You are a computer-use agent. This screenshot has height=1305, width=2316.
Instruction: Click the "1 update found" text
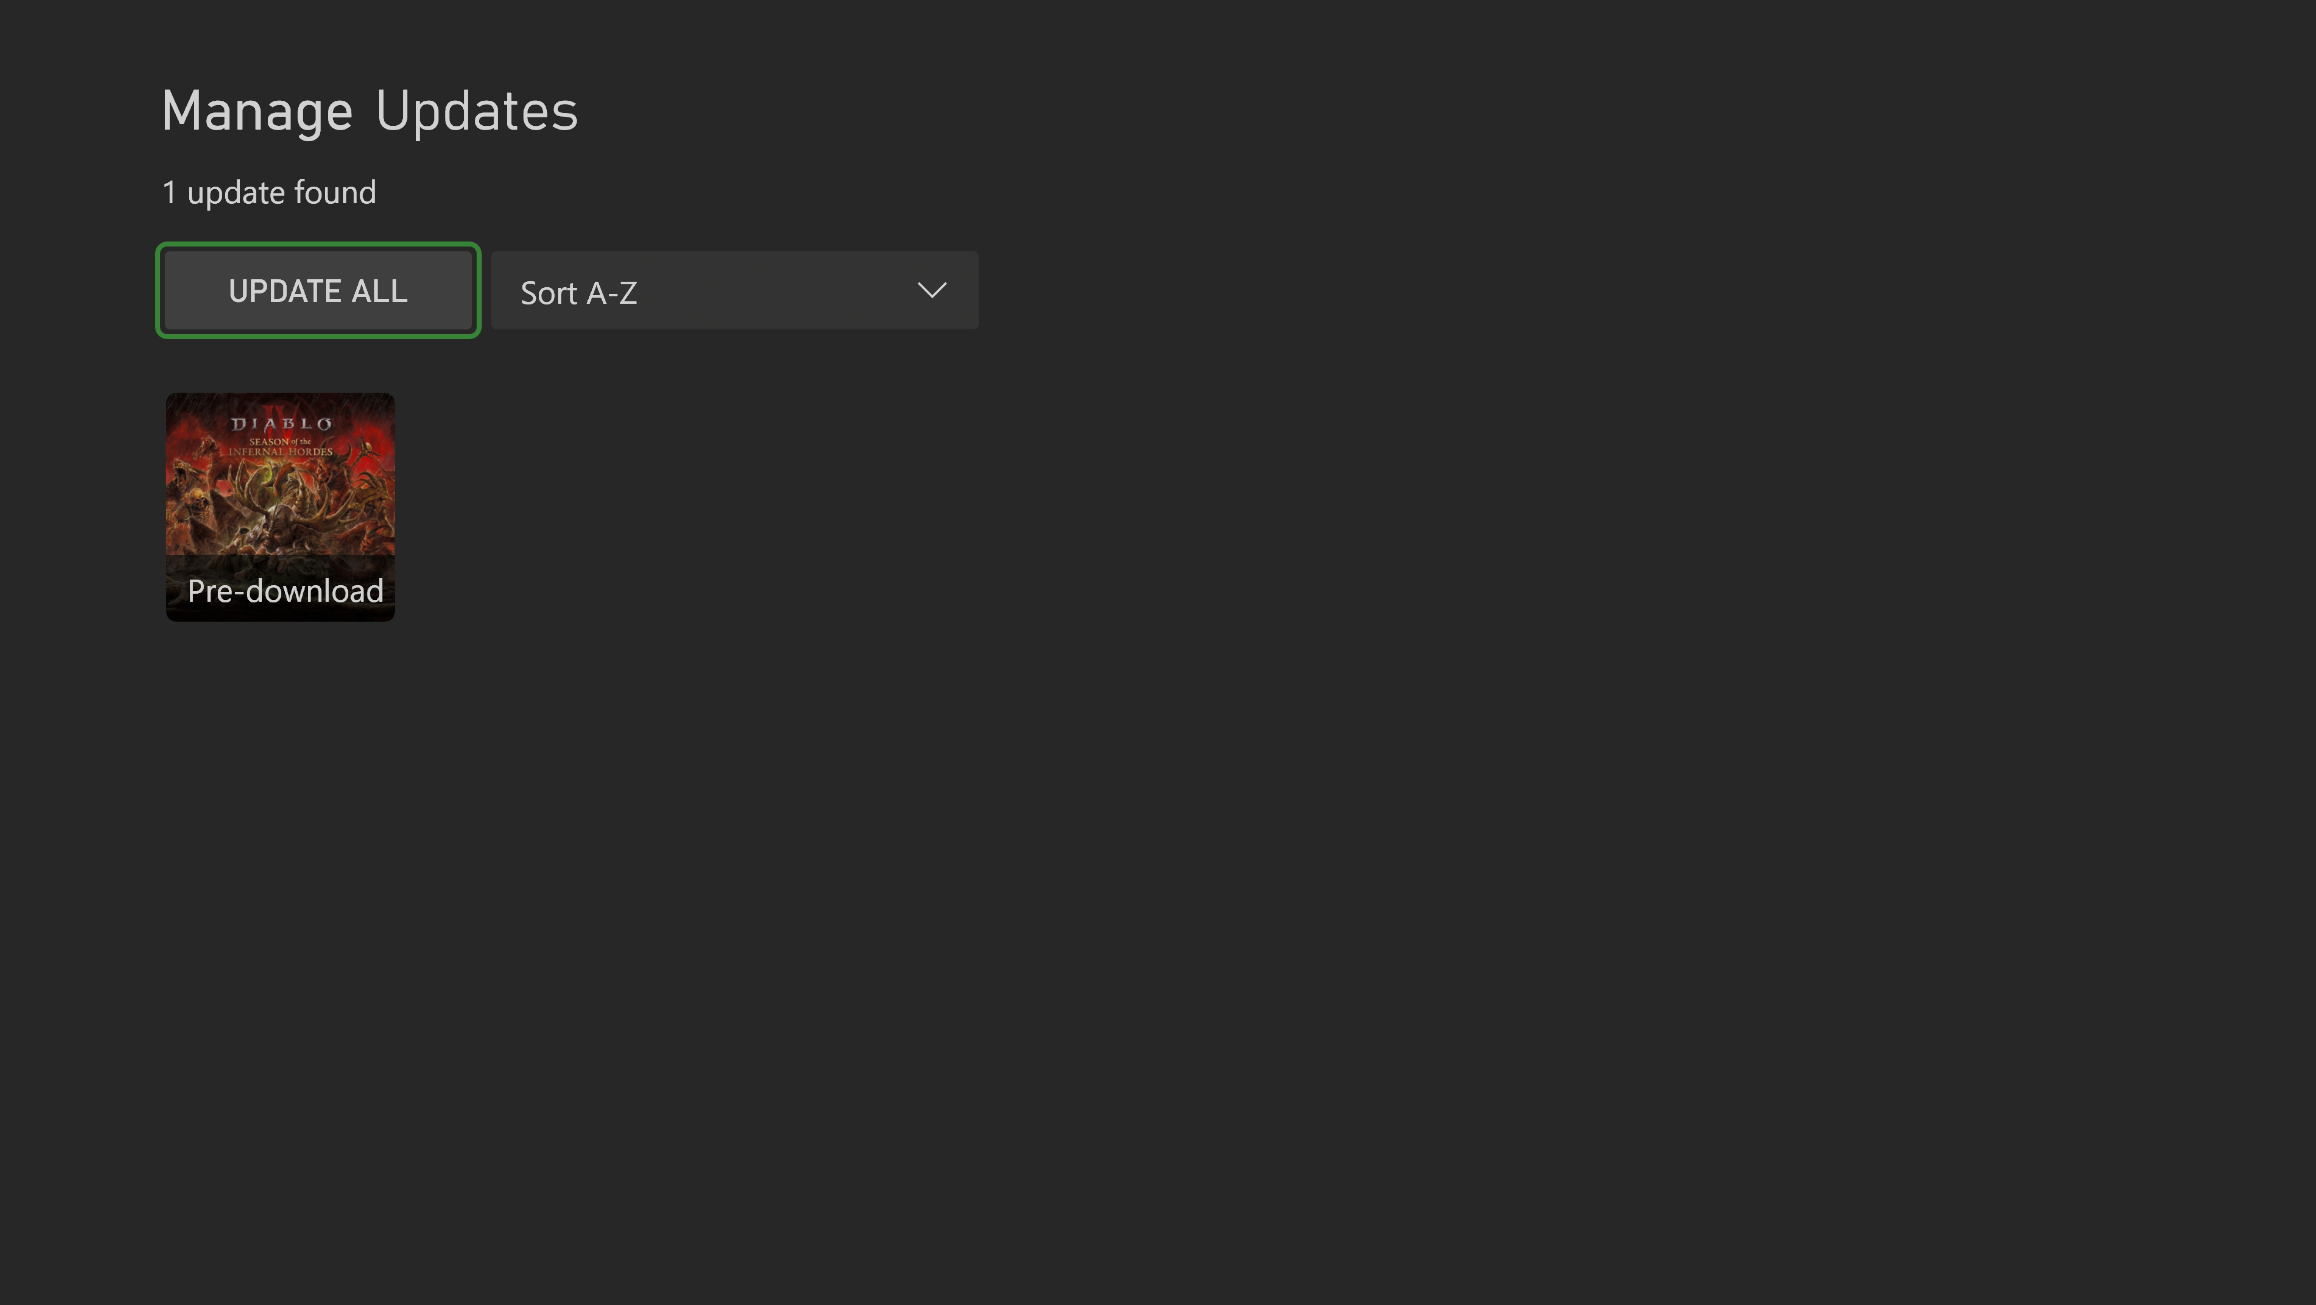coord(269,193)
